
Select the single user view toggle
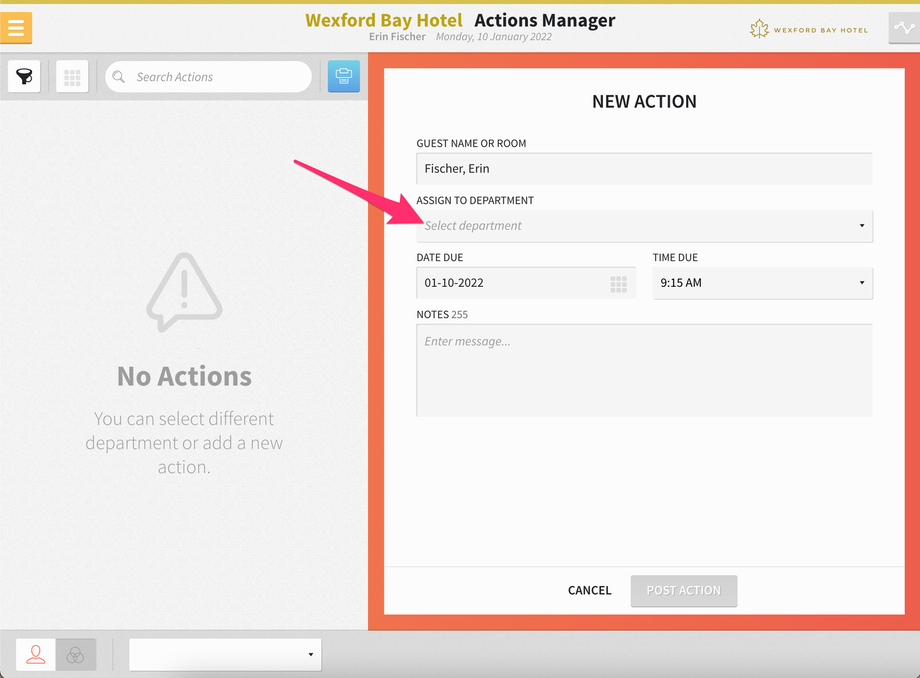click(x=36, y=655)
